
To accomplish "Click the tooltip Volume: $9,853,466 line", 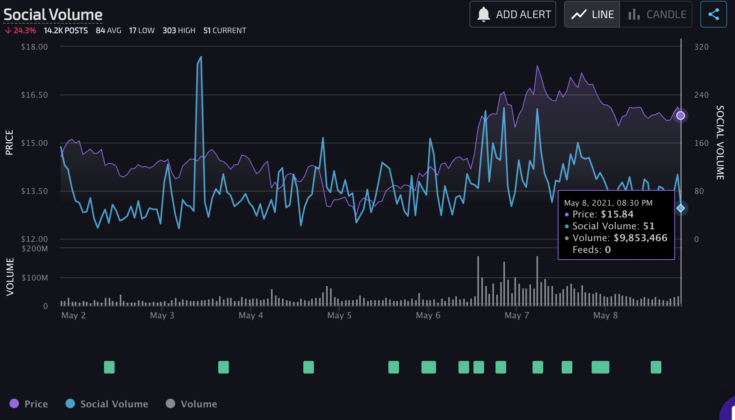I will pos(616,238).
